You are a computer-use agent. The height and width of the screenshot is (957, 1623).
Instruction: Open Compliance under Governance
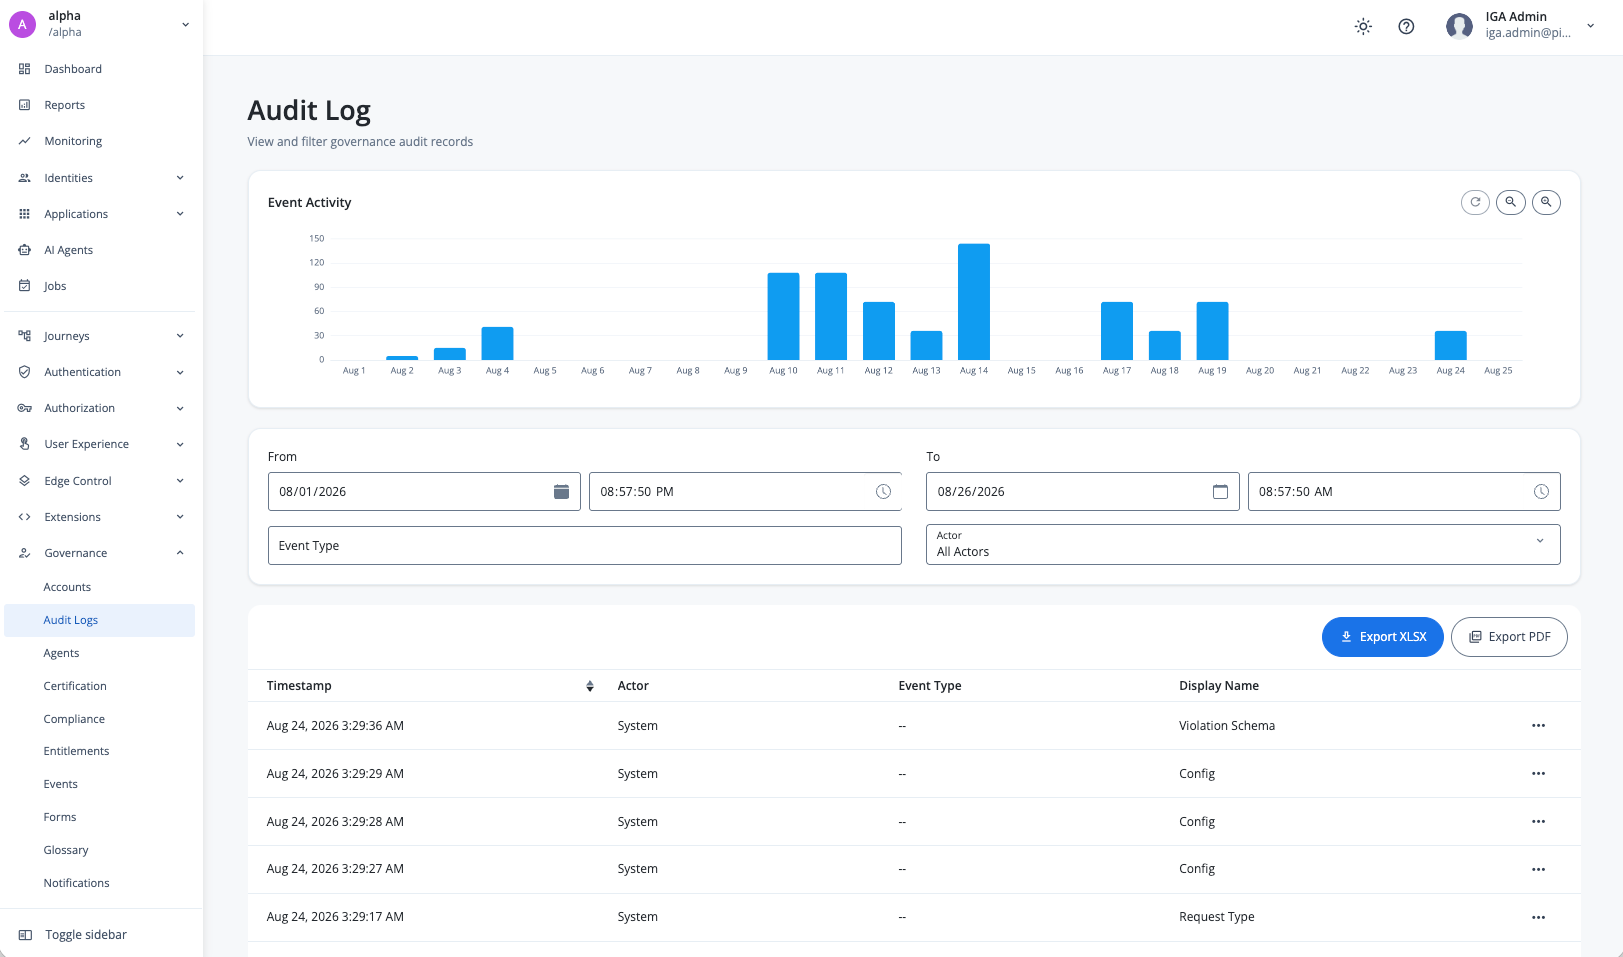pos(74,719)
